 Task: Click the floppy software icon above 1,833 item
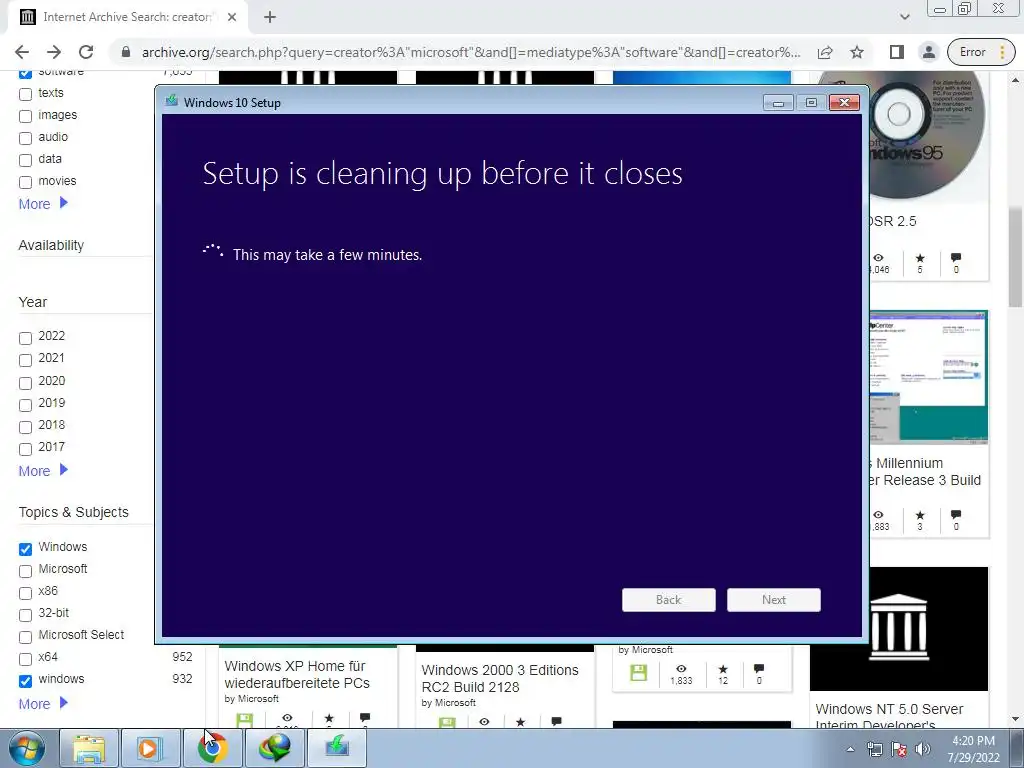click(638, 673)
